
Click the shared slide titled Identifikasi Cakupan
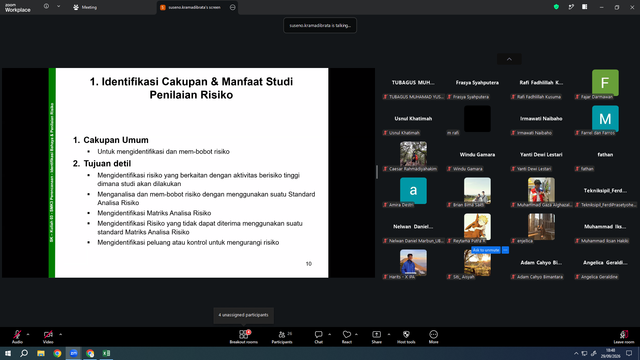pos(188,173)
